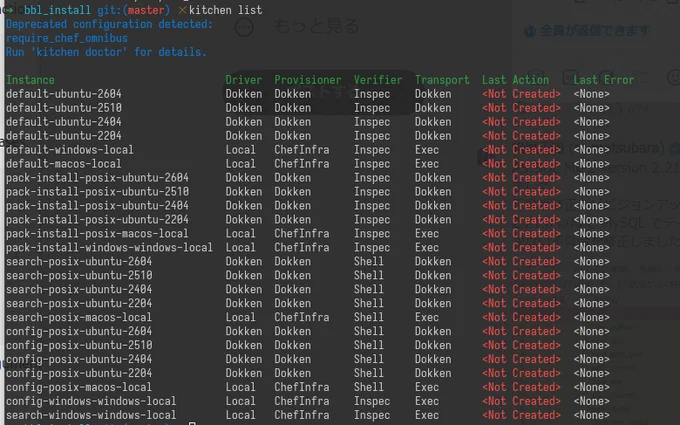Viewport: 680px width, 425px height.
Task: Click the "Last Error" column header
Action: pos(604,80)
